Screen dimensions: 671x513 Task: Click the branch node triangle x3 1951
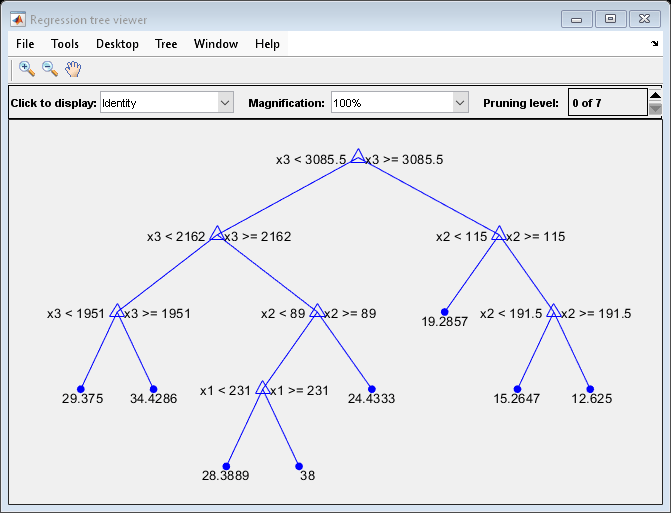(x=117, y=310)
